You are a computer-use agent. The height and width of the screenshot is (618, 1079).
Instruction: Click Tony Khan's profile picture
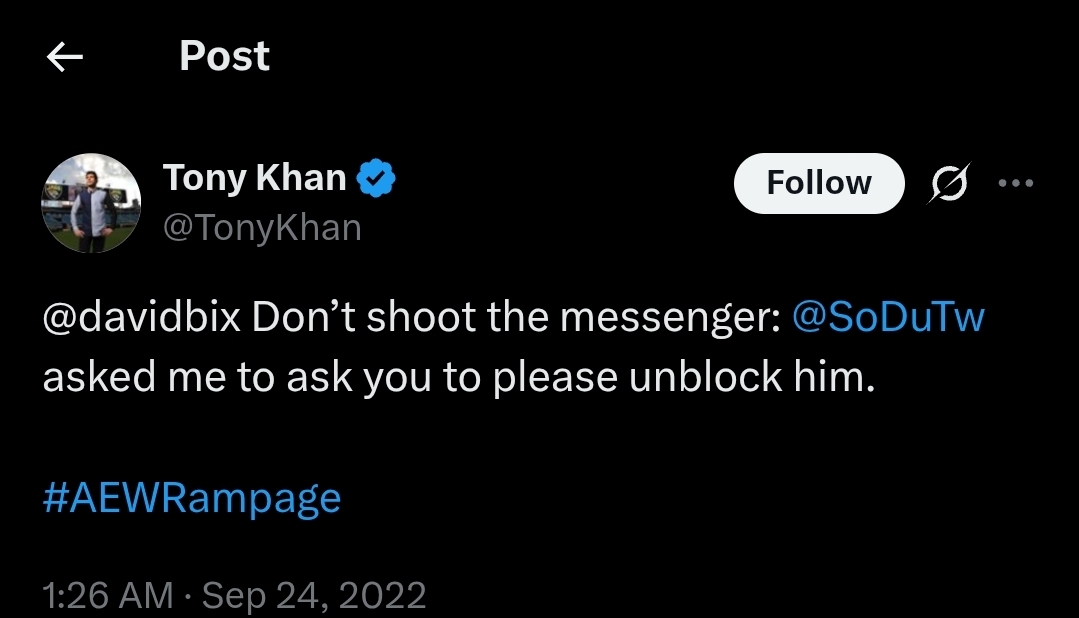click(90, 203)
